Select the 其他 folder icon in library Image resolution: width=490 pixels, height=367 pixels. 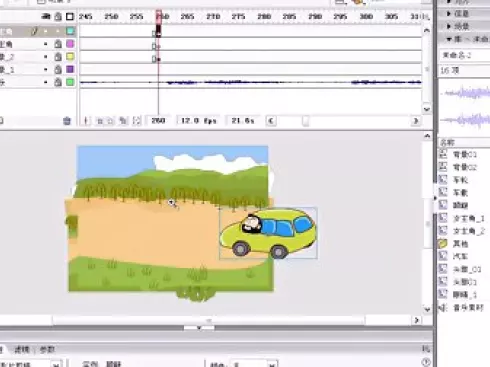tap(443, 244)
